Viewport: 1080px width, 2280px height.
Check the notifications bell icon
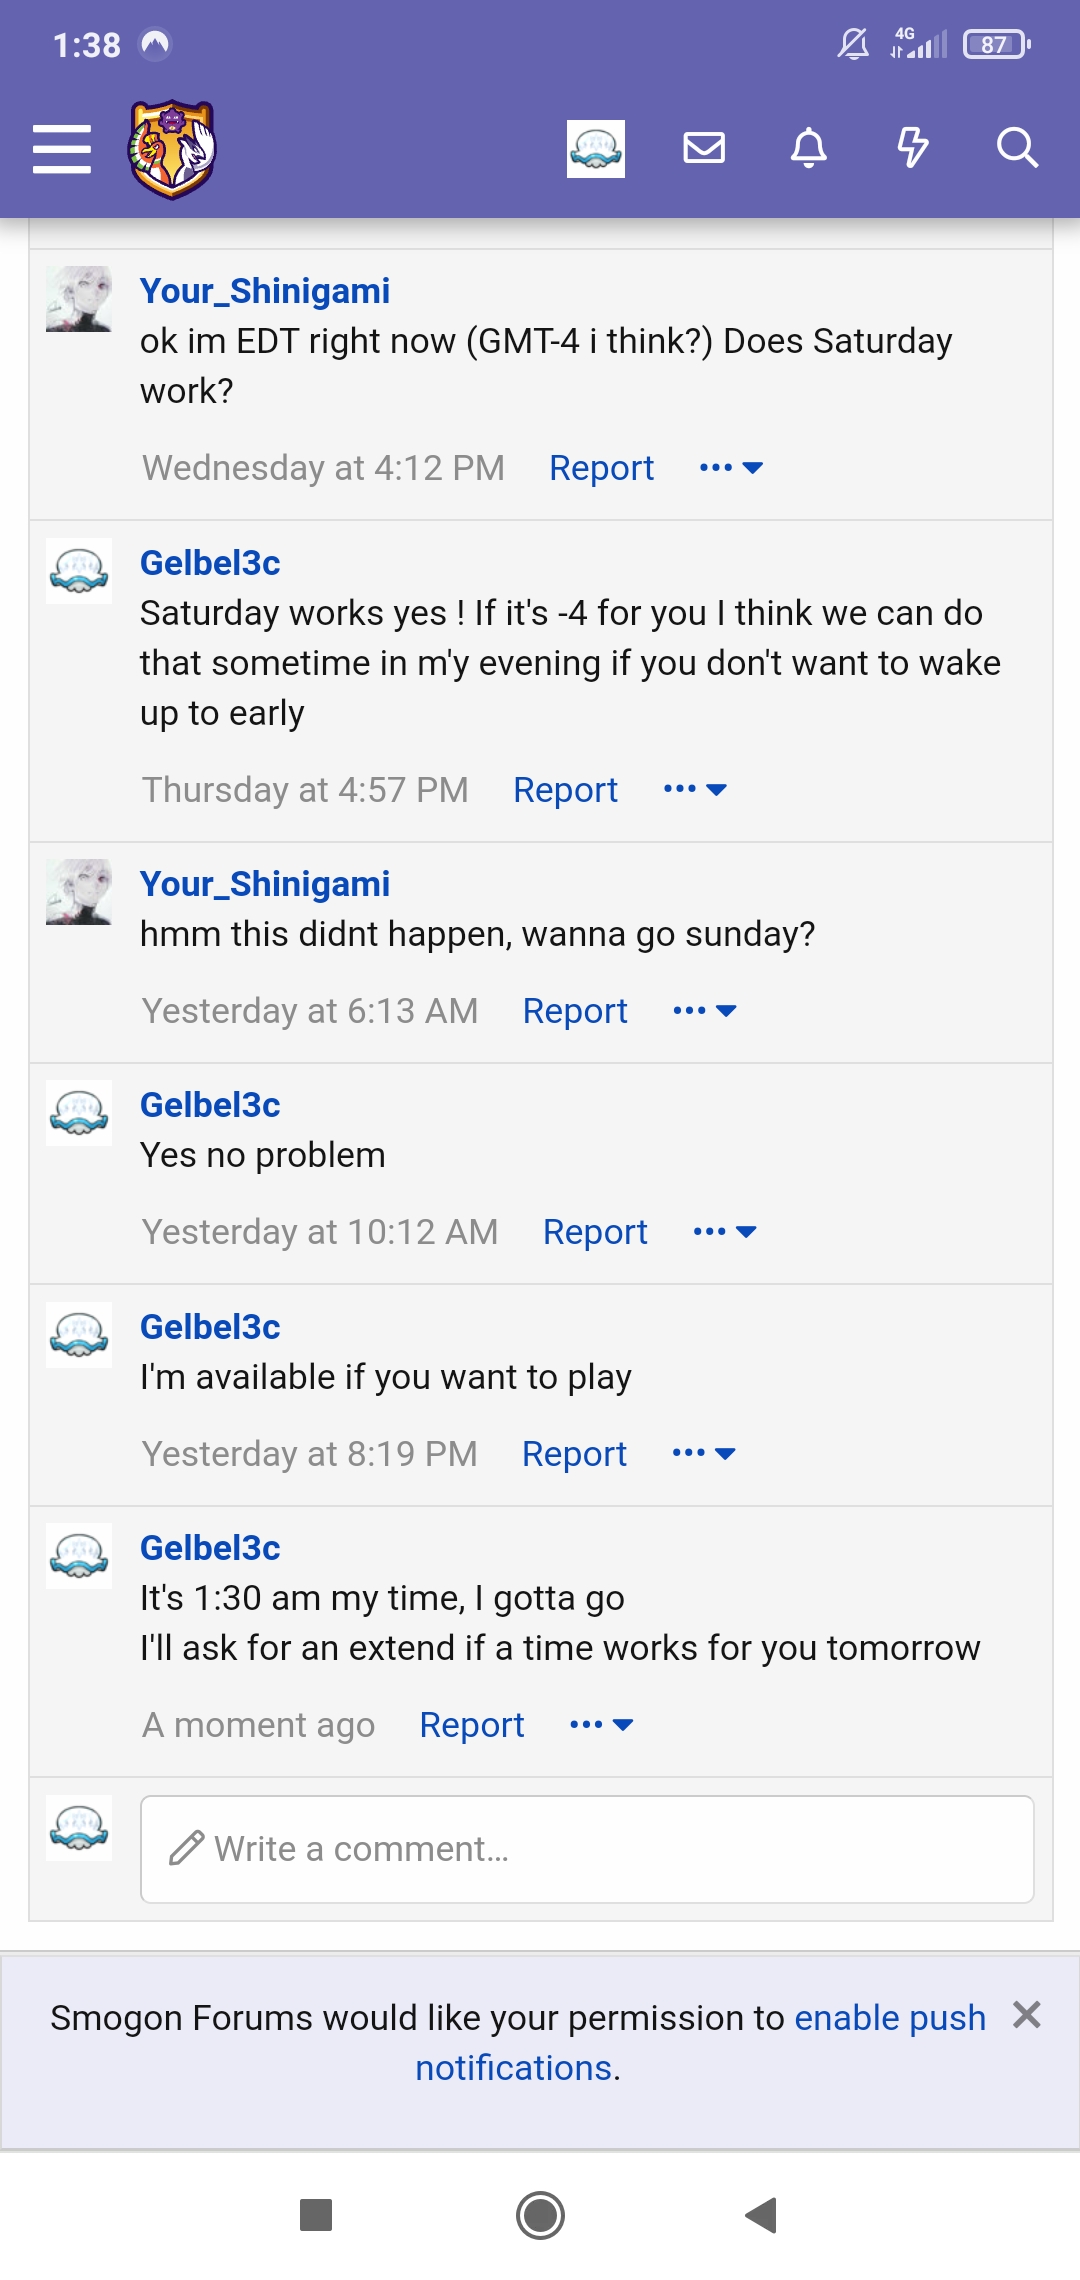[x=810, y=150]
